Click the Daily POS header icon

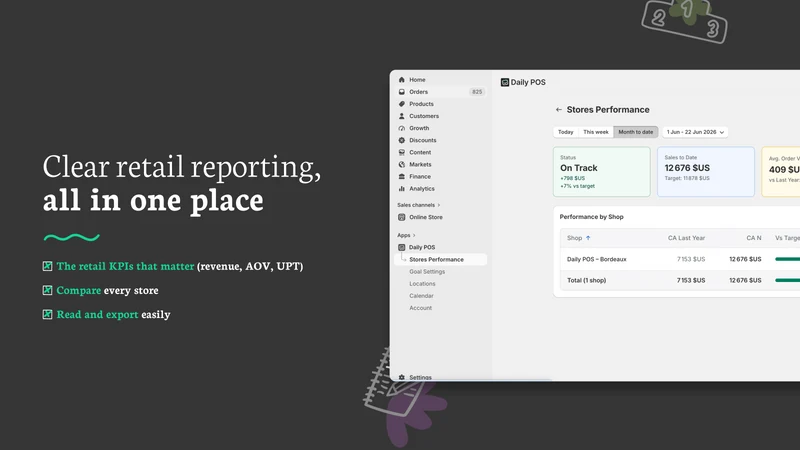click(x=505, y=82)
